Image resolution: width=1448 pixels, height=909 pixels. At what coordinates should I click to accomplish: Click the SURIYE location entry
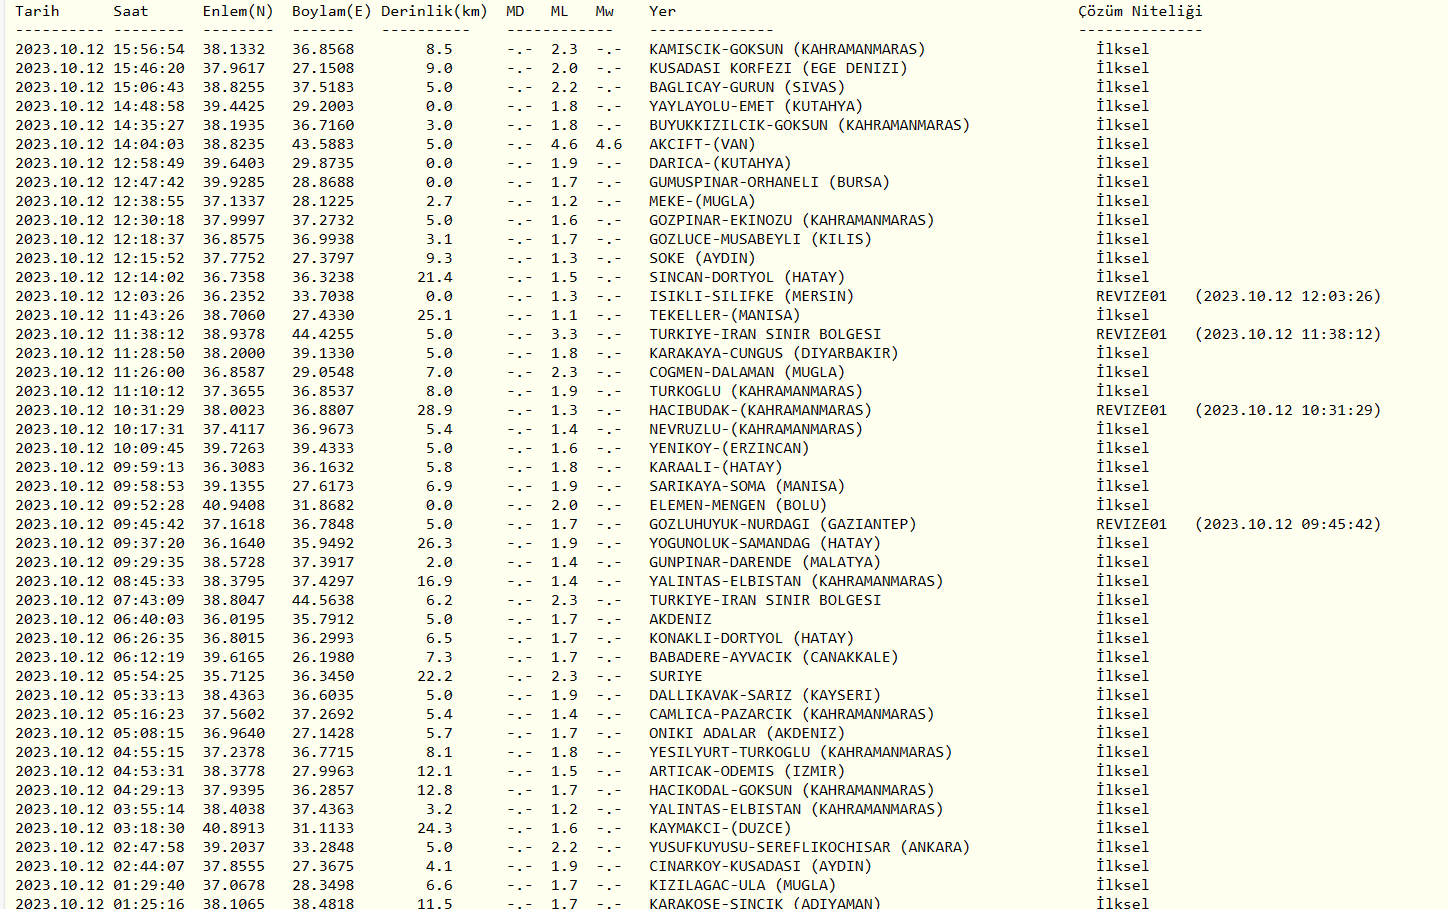click(676, 676)
